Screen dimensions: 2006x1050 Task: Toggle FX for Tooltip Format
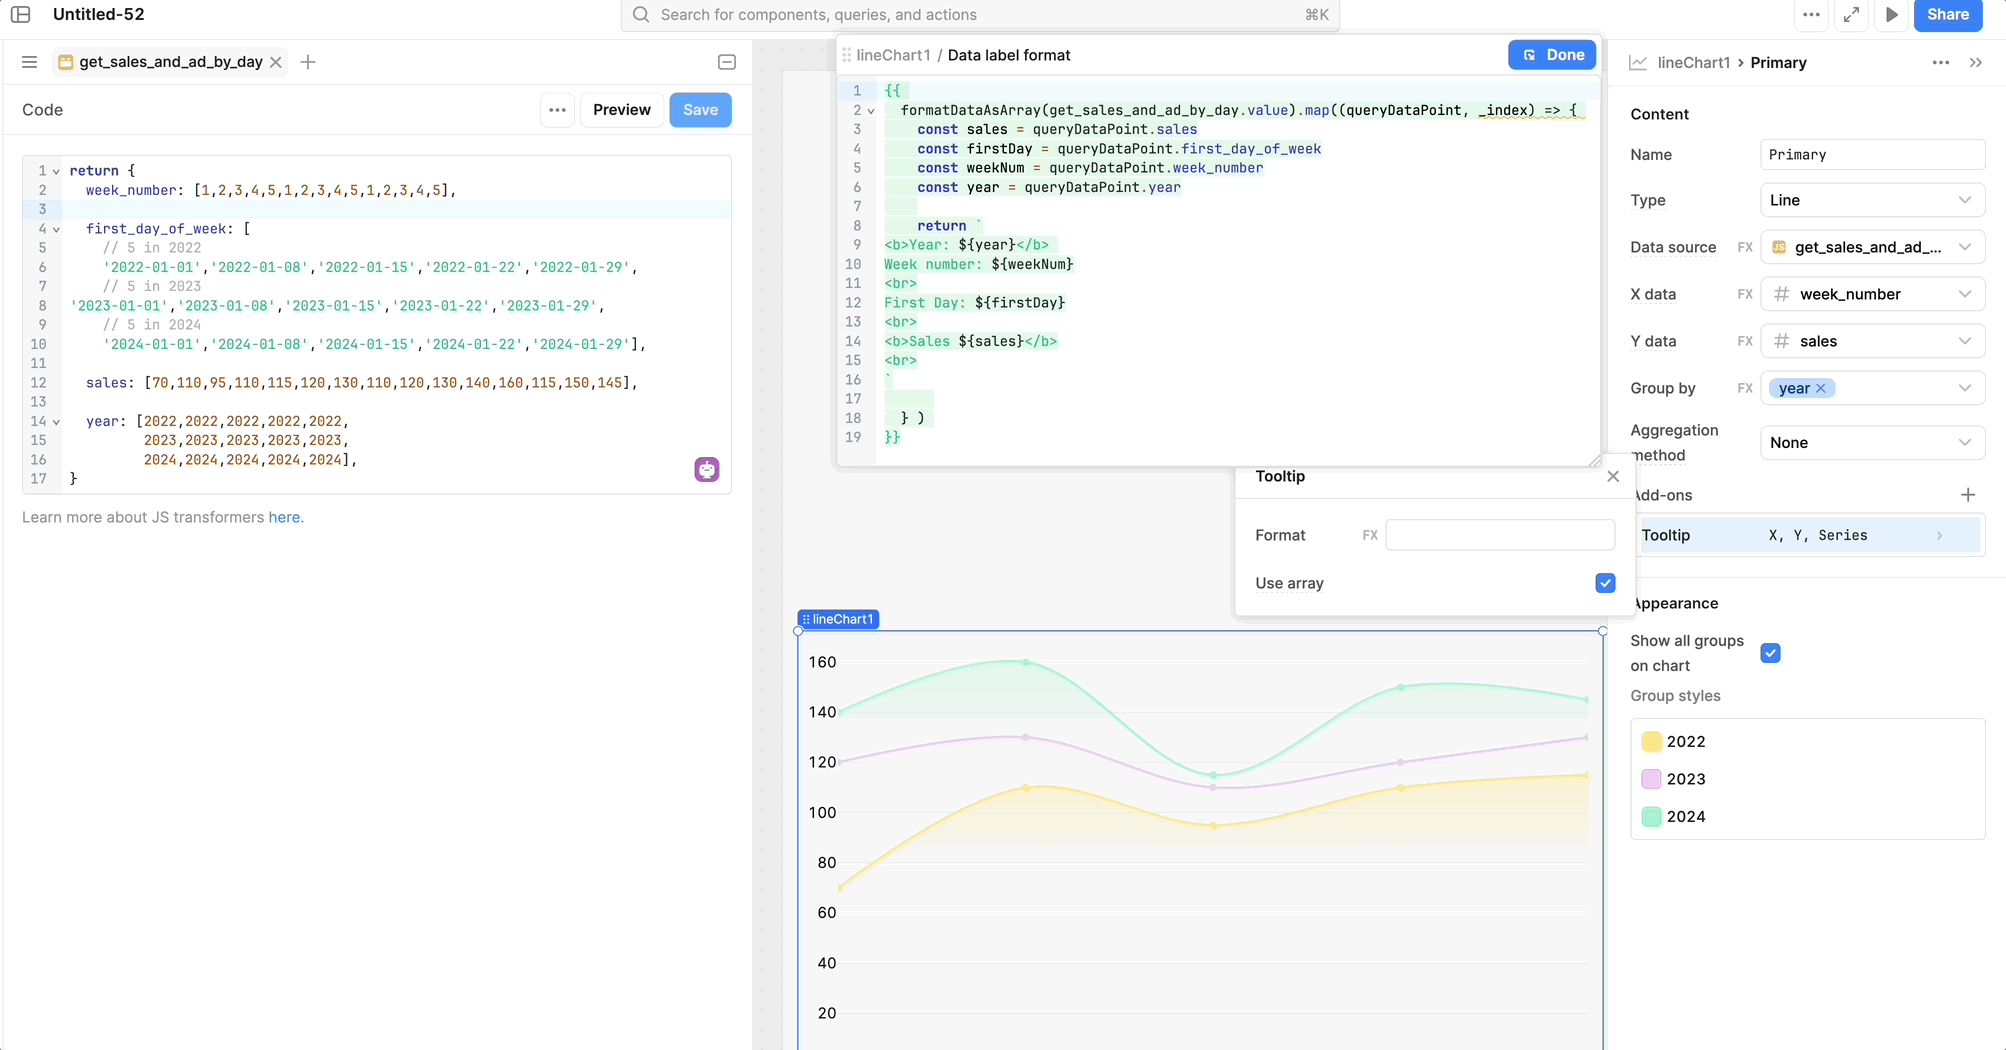click(1369, 535)
